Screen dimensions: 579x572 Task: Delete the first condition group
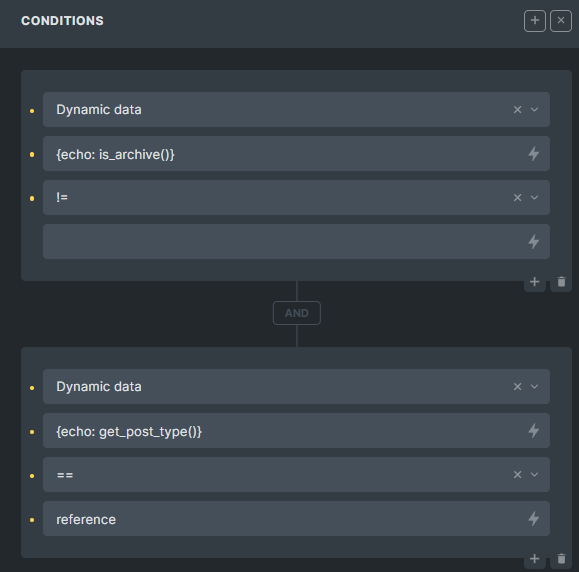click(561, 282)
